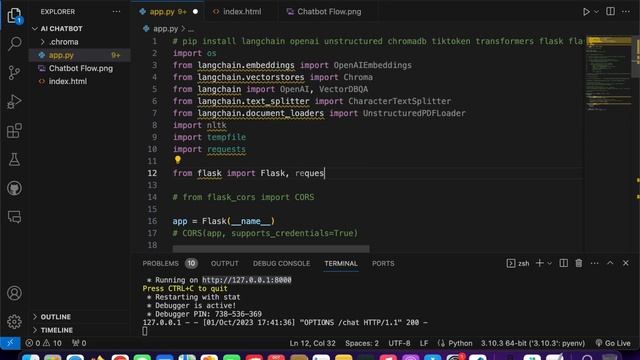Open the Testing flask icon
Image resolution: width=640 pixels, height=360 pixels.
[x=14, y=160]
